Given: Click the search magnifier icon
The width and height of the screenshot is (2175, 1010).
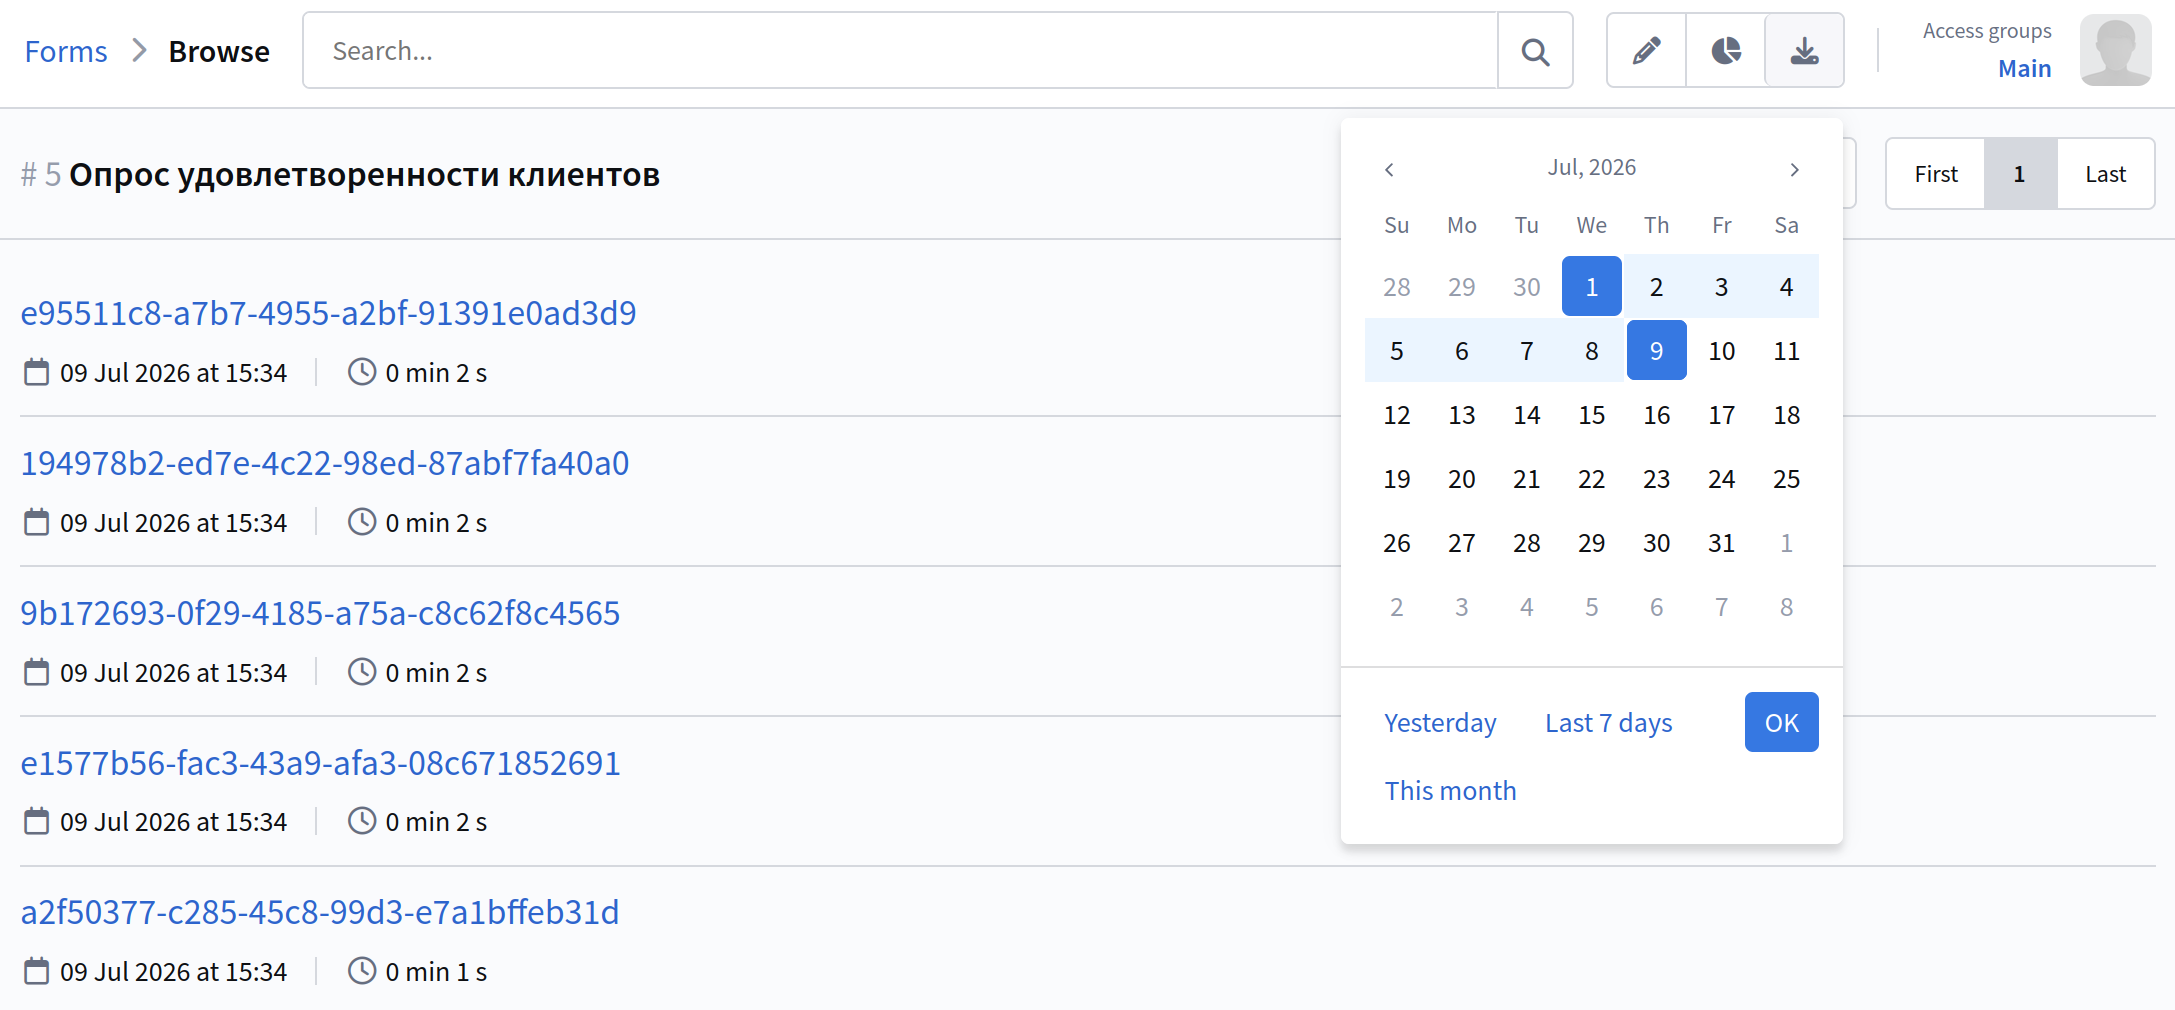Looking at the screenshot, I should tap(1535, 51).
